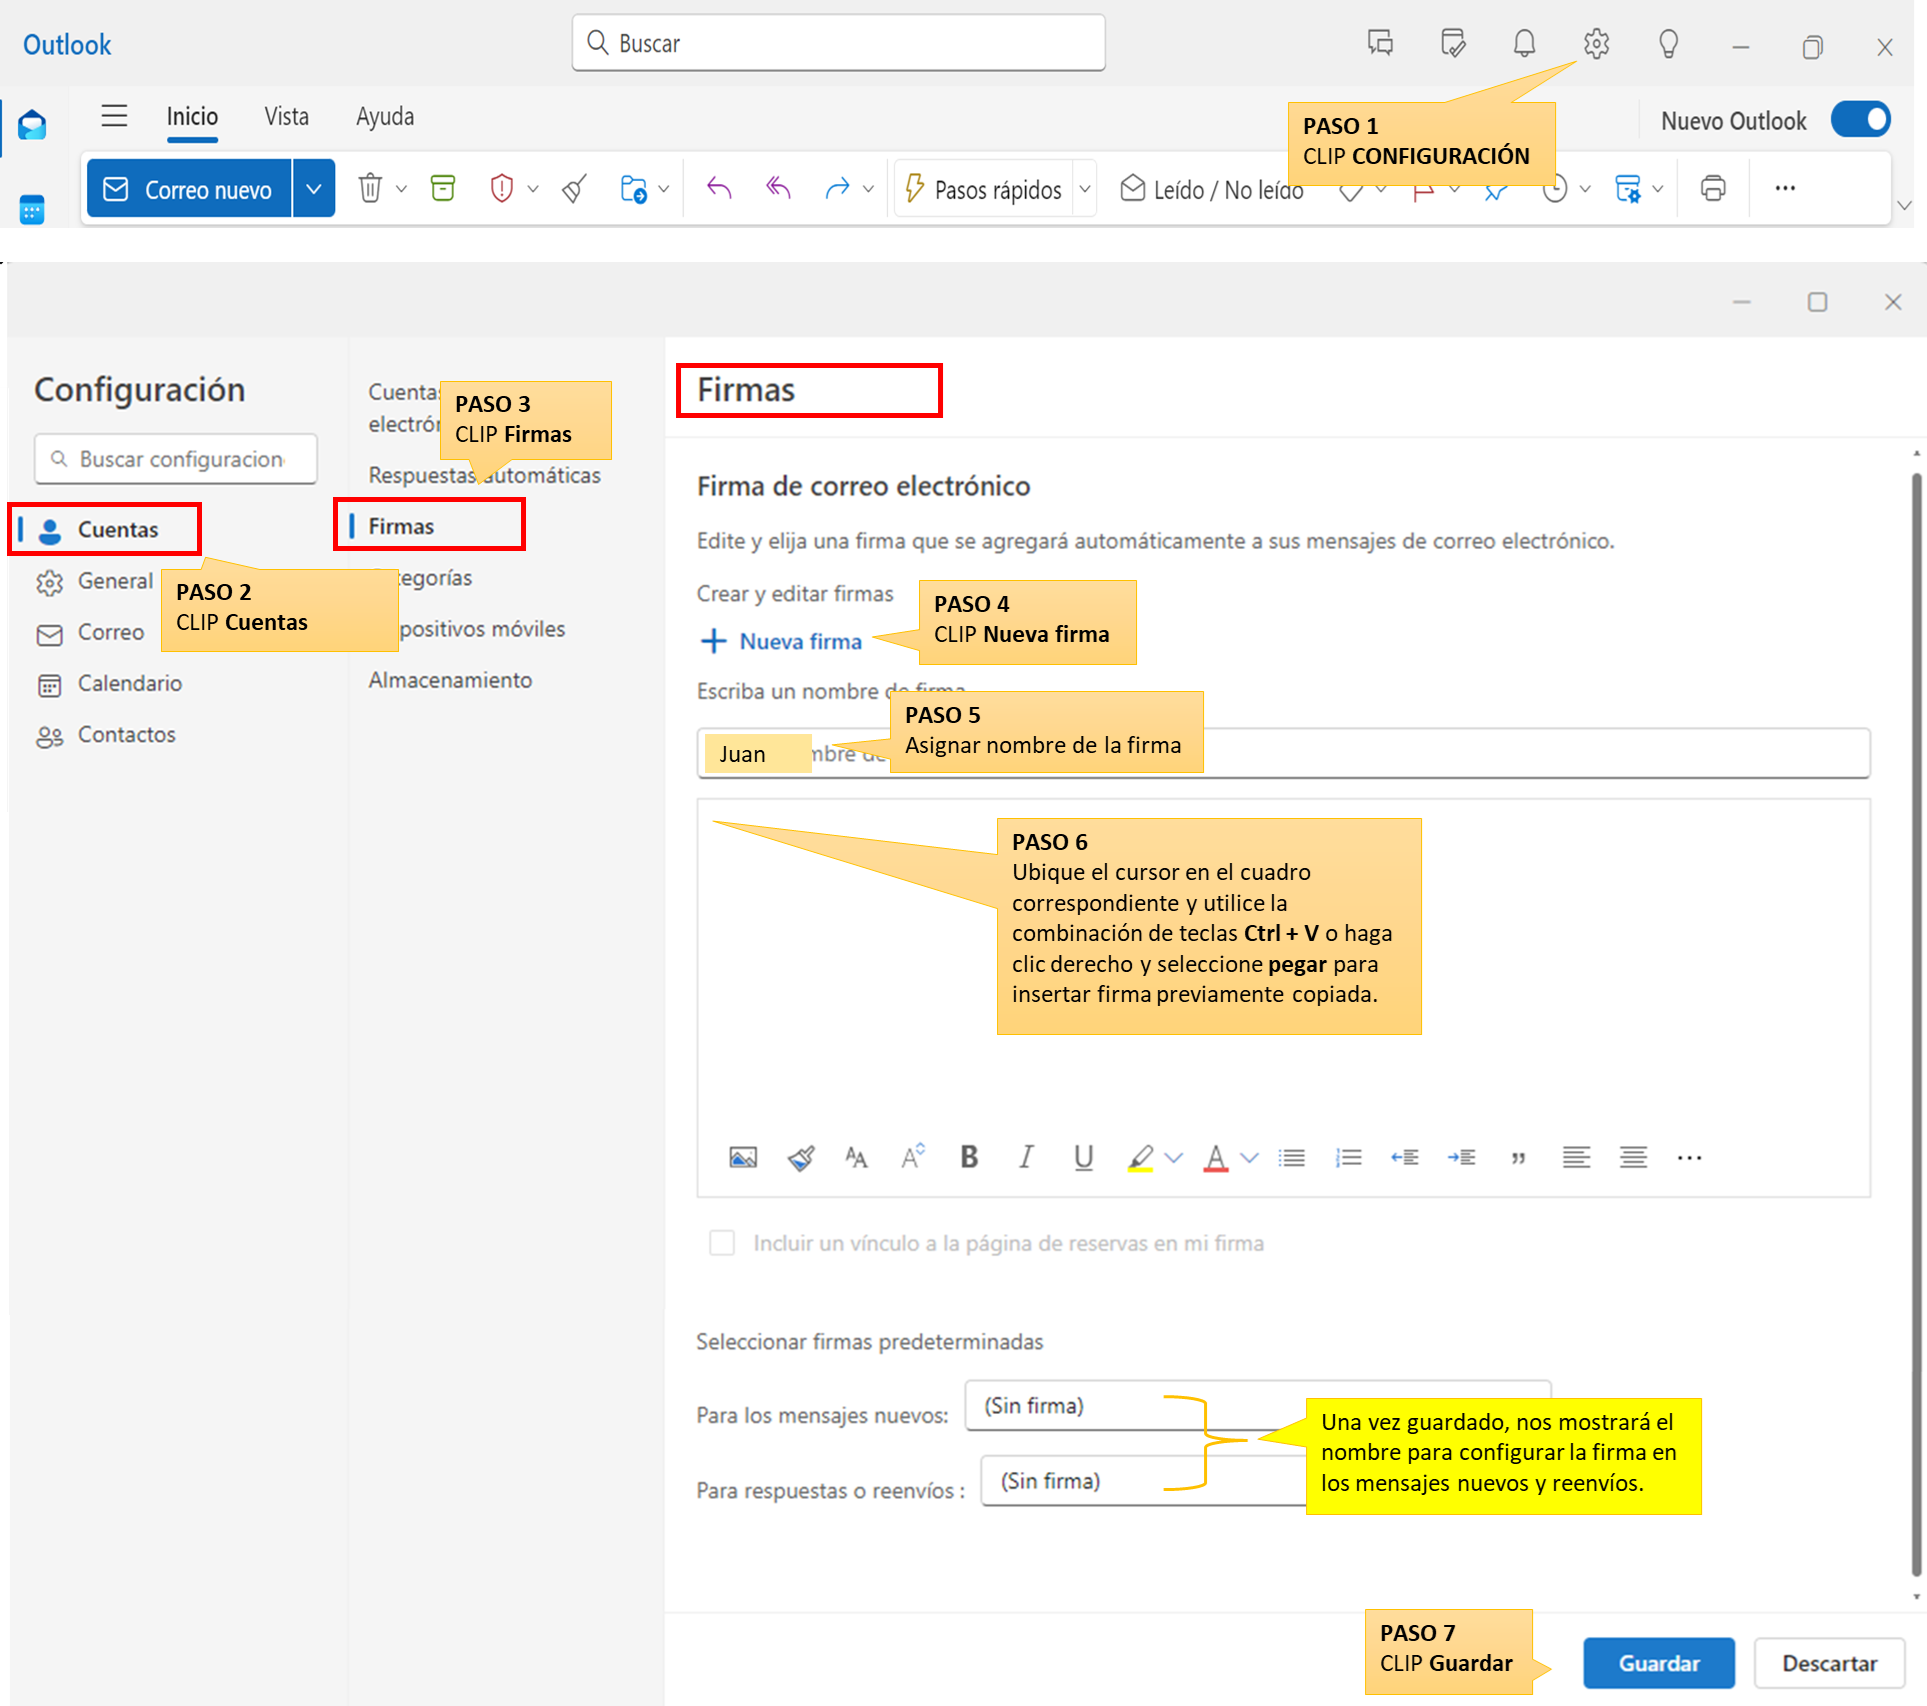Click the archive box icon
The height and width of the screenshot is (1706, 1927).
coord(442,188)
